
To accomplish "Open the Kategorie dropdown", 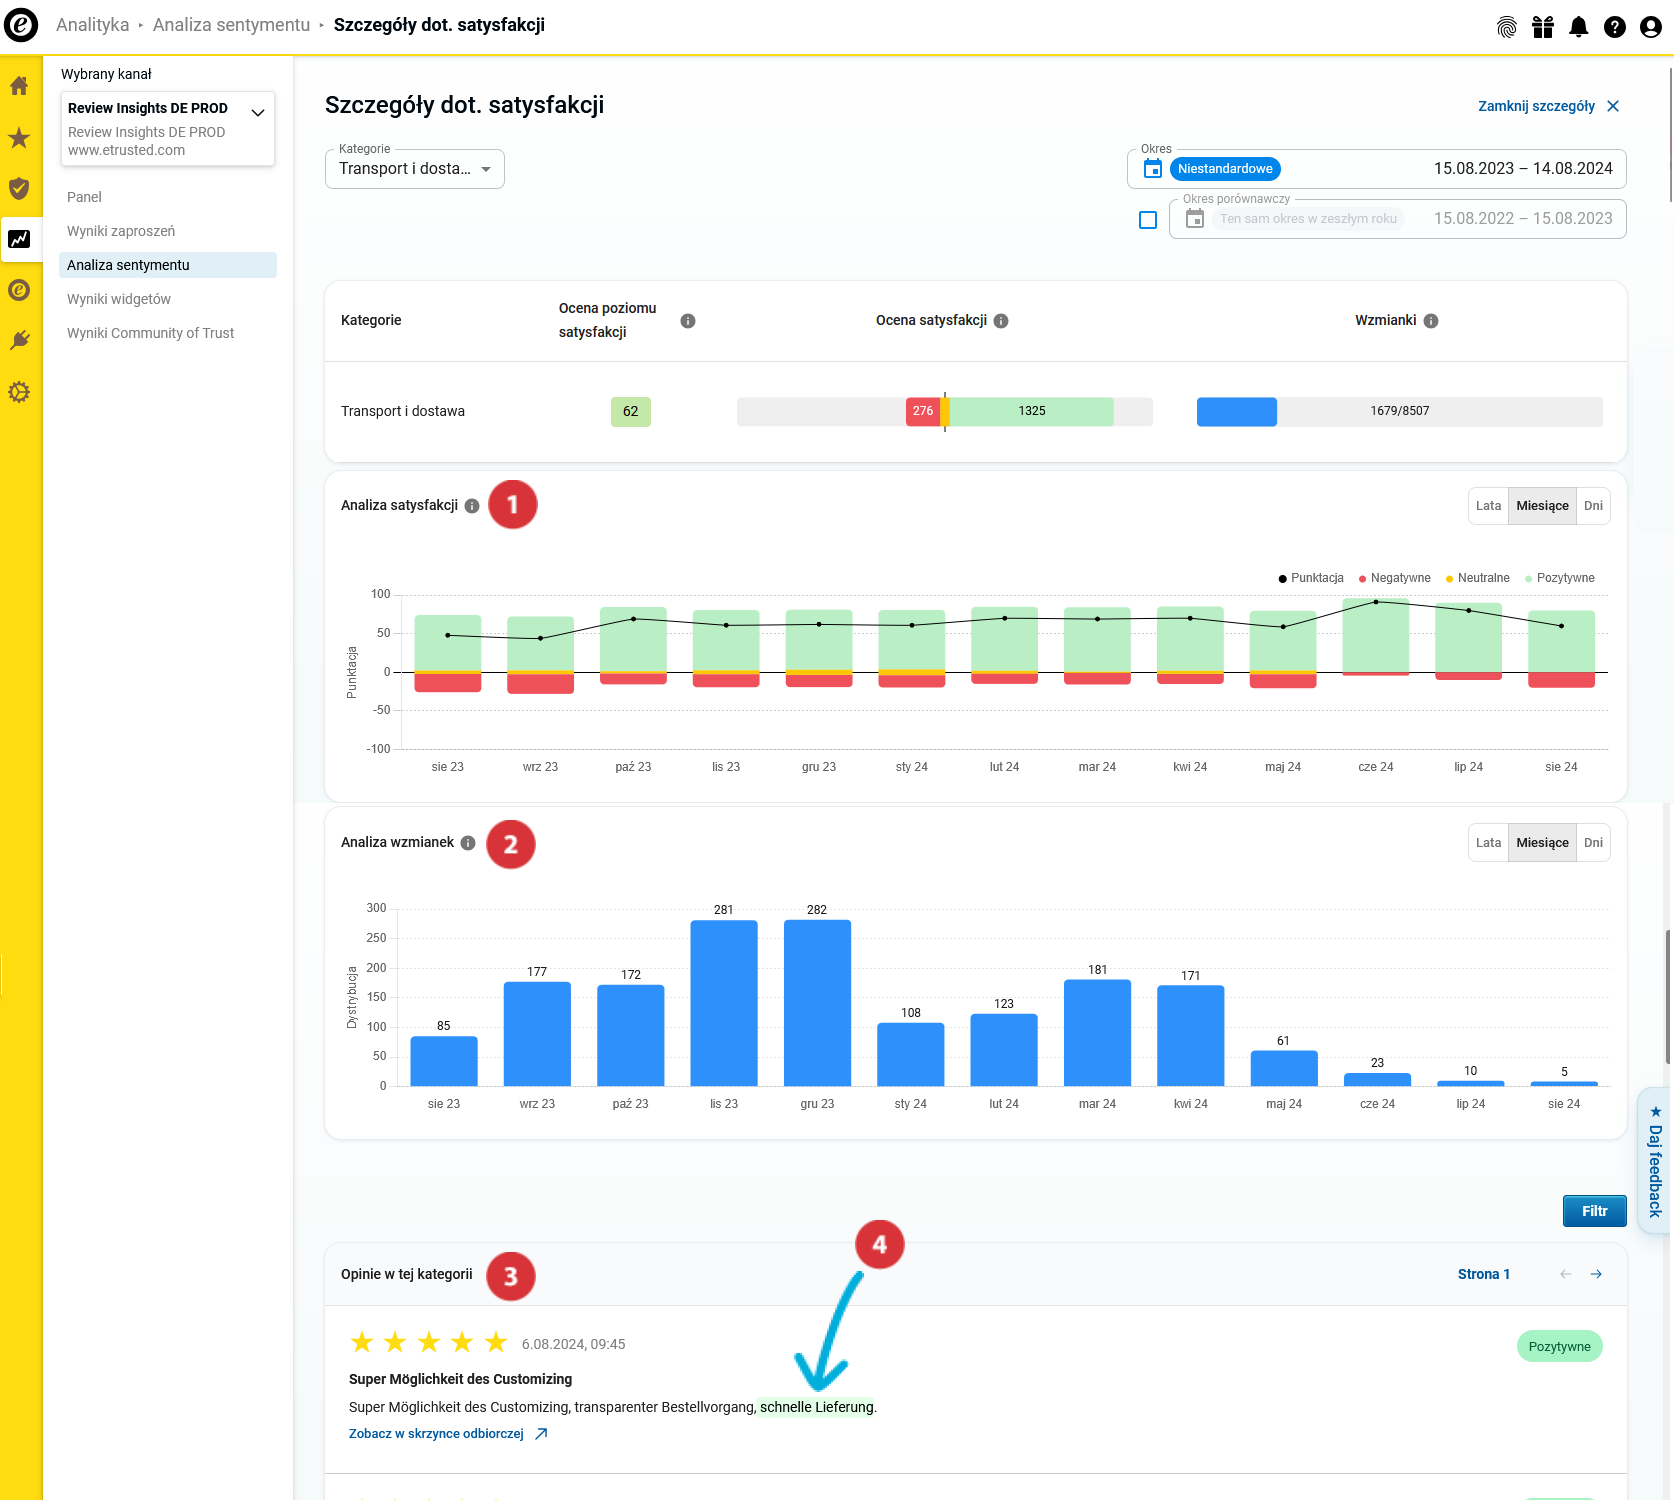I will (415, 169).
